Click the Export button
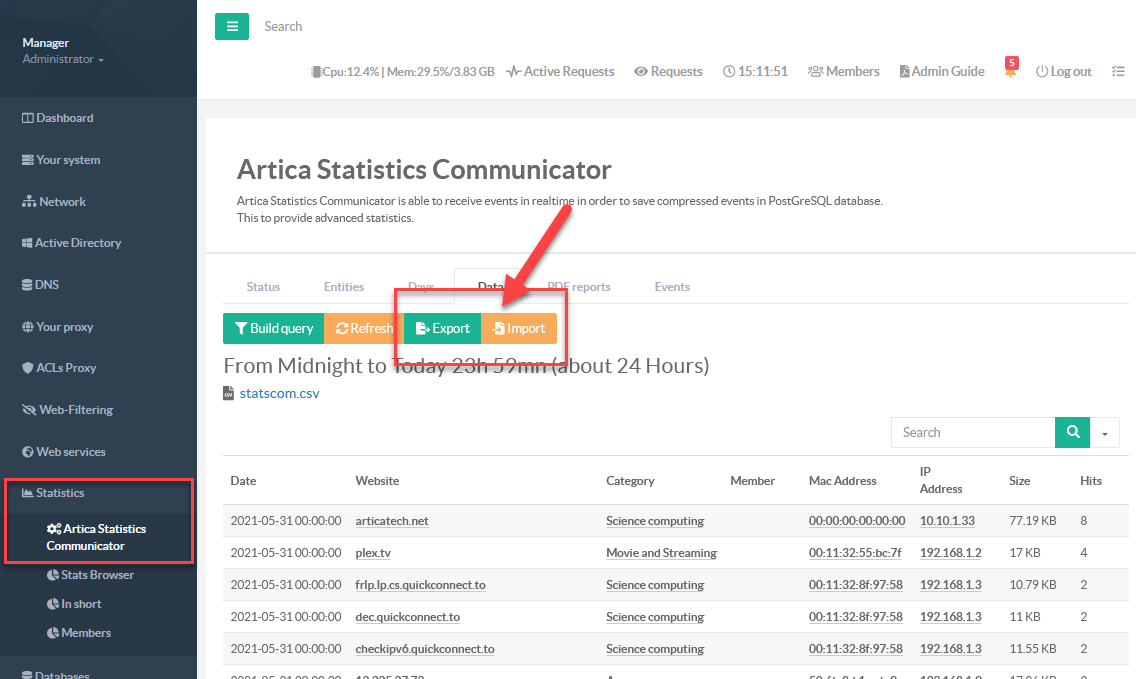Image resolution: width=1136 pixels, height=679 pixels. tap(442, 328)
